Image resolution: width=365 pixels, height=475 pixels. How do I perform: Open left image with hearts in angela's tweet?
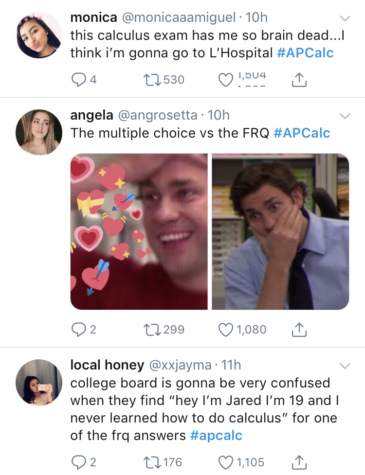click(x=139, y=231)
